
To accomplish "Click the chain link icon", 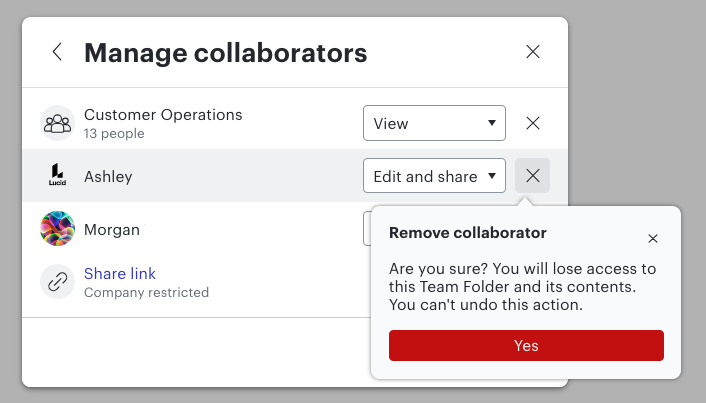I will click(x=57, y=282).
